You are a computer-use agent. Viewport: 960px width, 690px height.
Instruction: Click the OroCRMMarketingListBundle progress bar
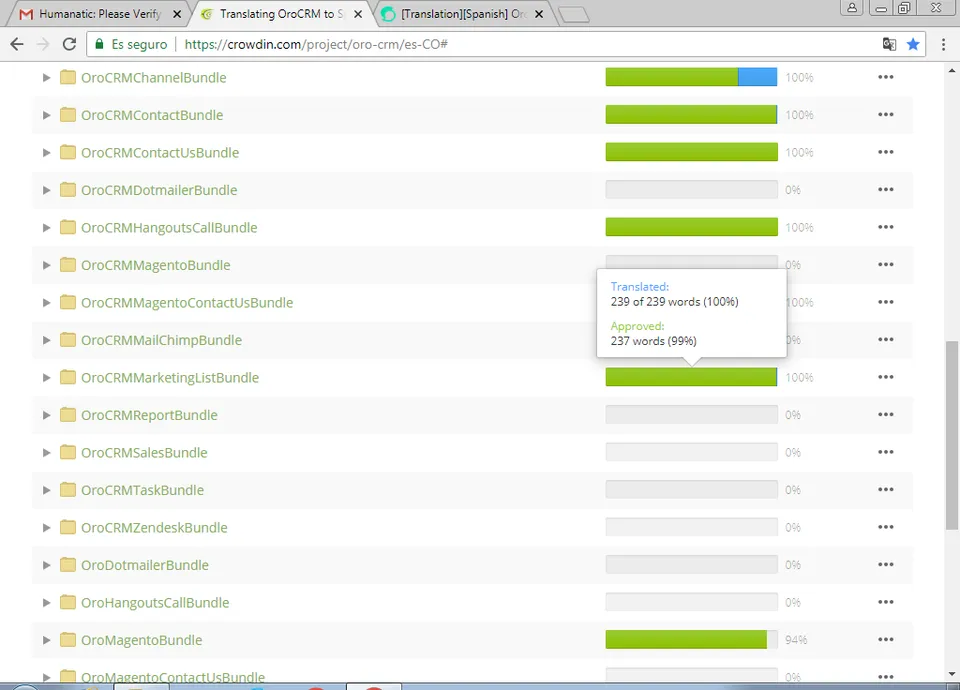691,377
